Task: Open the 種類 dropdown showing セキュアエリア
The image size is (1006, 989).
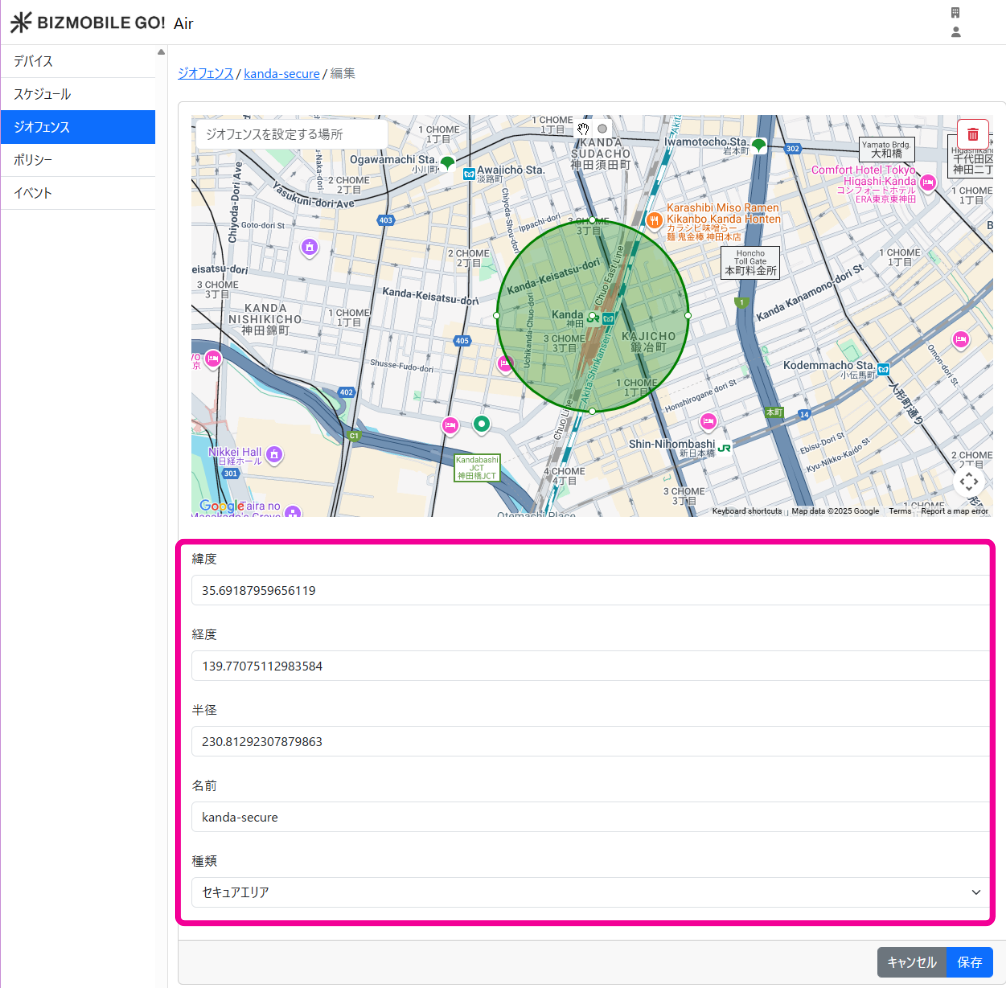Action: point(591,892)
